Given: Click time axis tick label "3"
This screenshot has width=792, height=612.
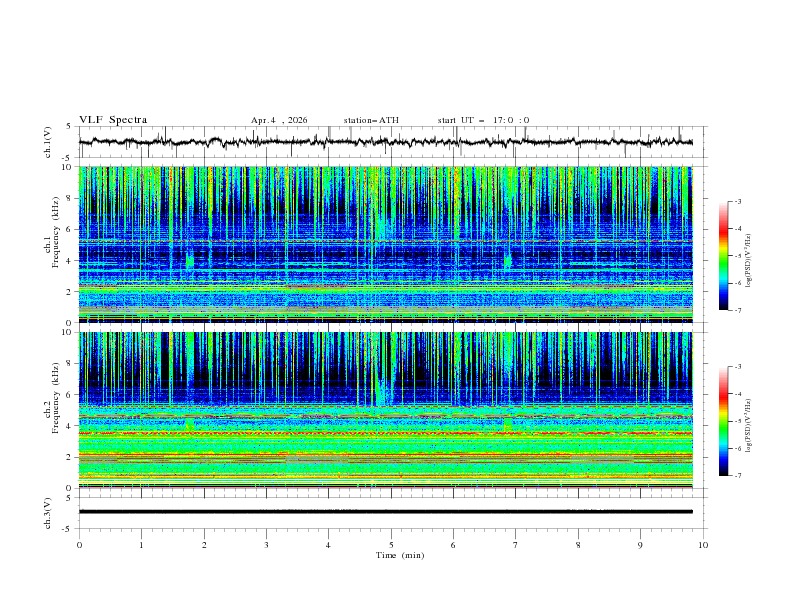Looking at the screenshot, I should click(x=266, y=545).
